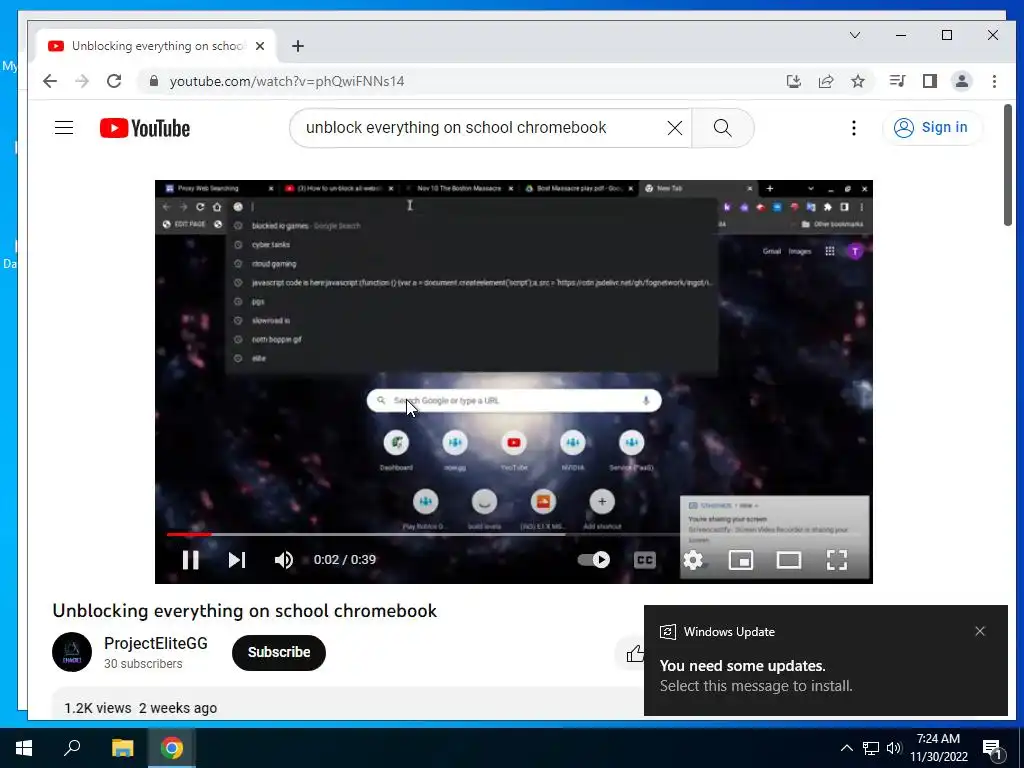Share this page from address bar

[x=826, y=81]
